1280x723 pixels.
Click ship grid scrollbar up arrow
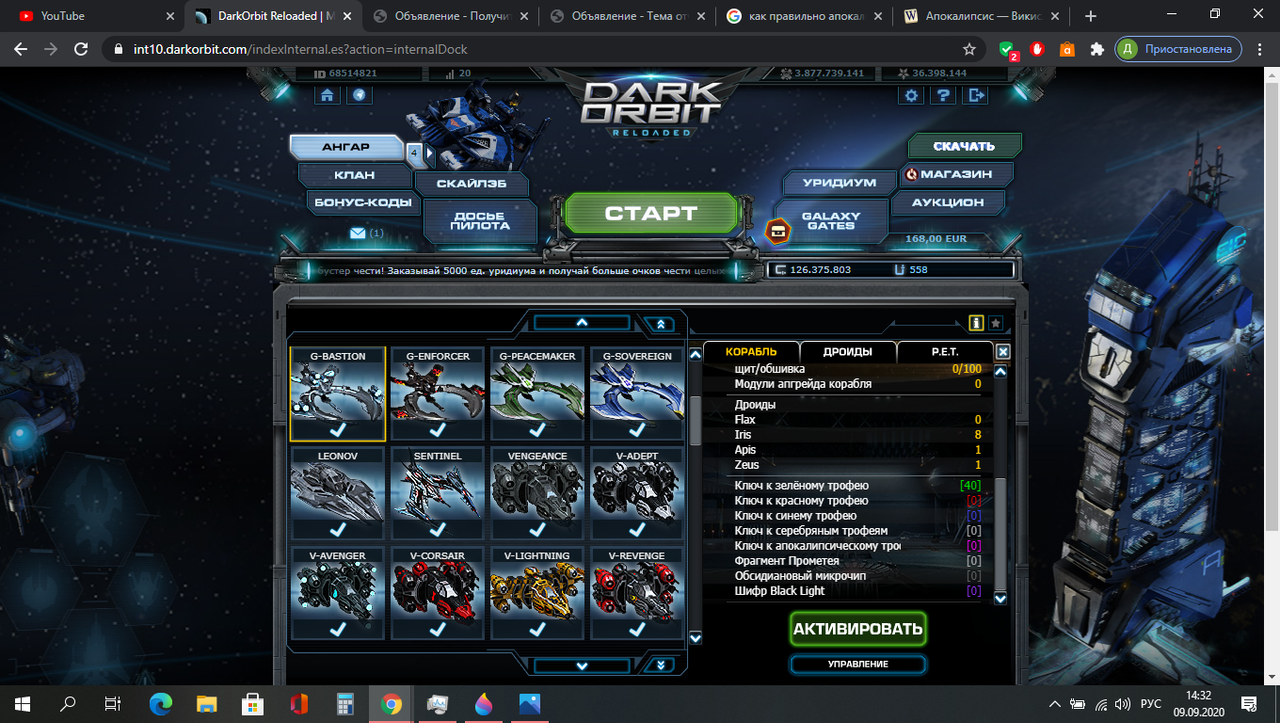(x=696, y=355)
